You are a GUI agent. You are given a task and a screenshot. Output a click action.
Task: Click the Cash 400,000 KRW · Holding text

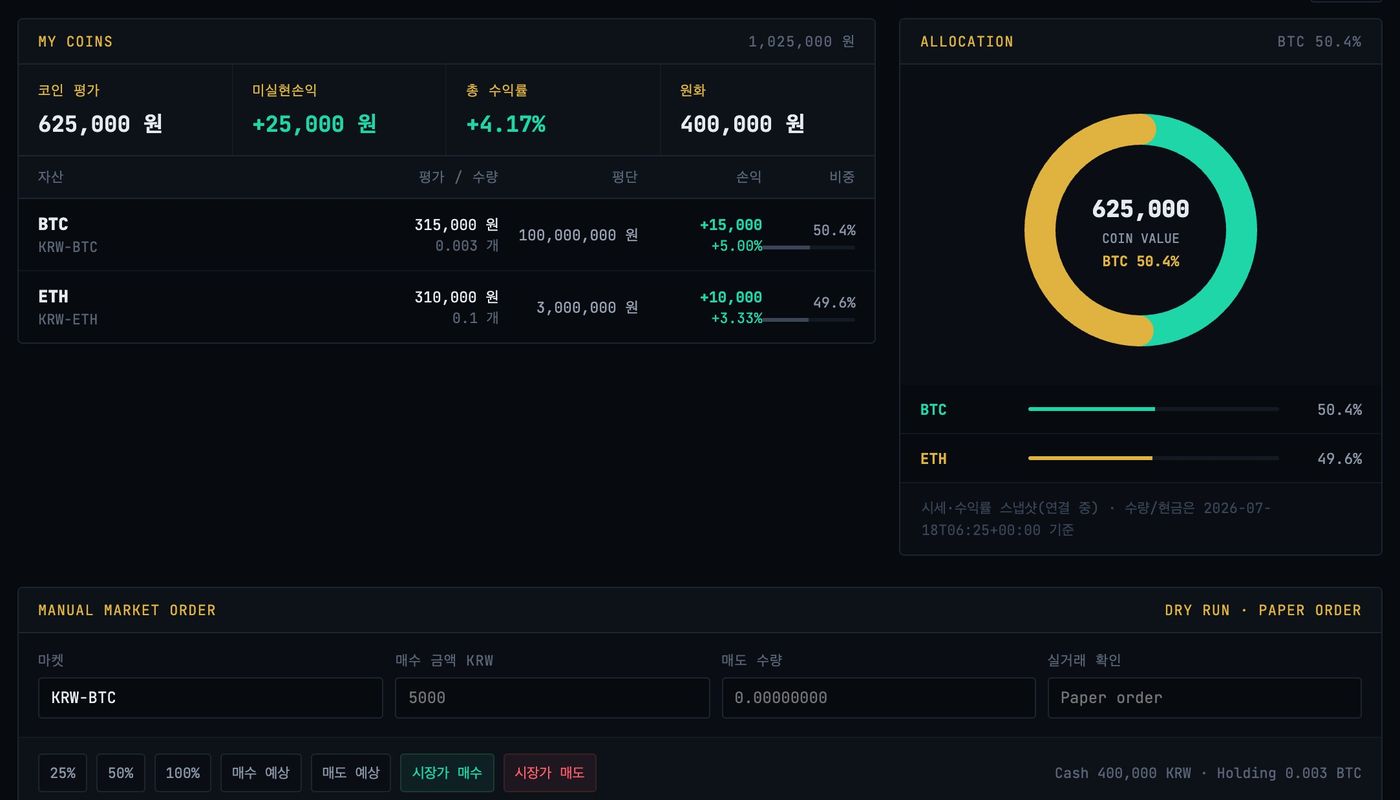tap(1208, 773)
